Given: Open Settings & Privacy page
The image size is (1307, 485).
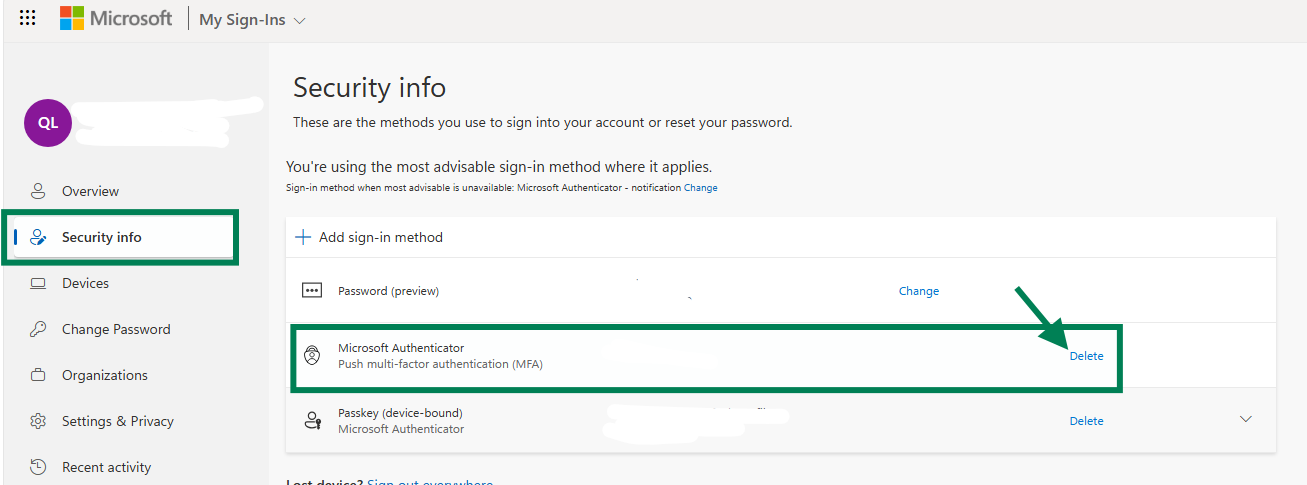Looking at the screenshot, I should pos(118,421).
